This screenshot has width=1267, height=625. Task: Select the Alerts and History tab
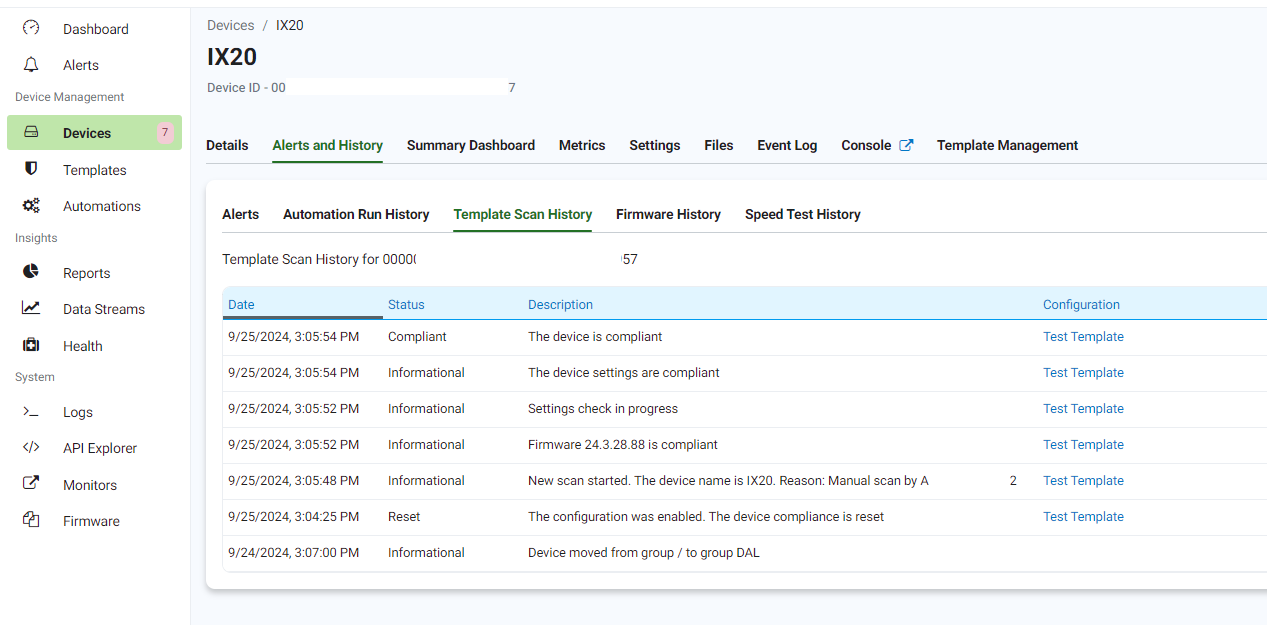point(328,145)
